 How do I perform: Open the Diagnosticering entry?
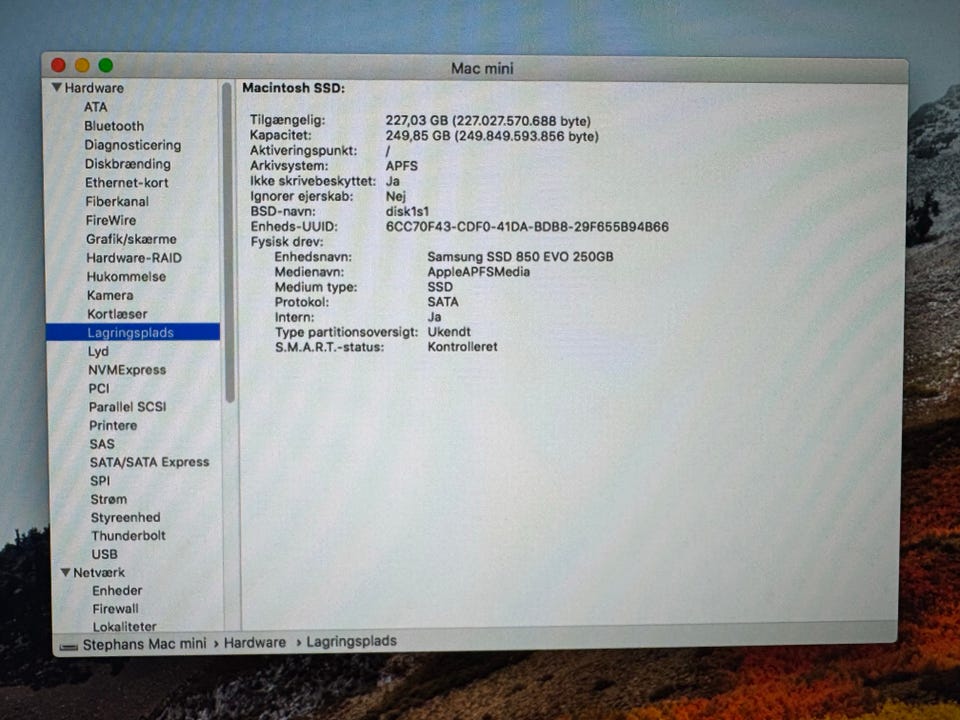click(x=133, y=145)
